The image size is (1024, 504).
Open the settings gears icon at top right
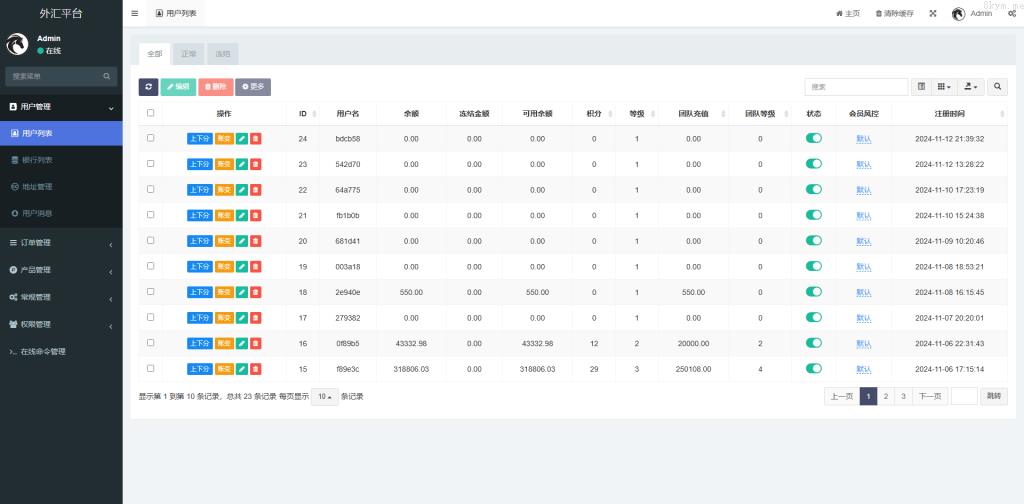[1012, 14]
